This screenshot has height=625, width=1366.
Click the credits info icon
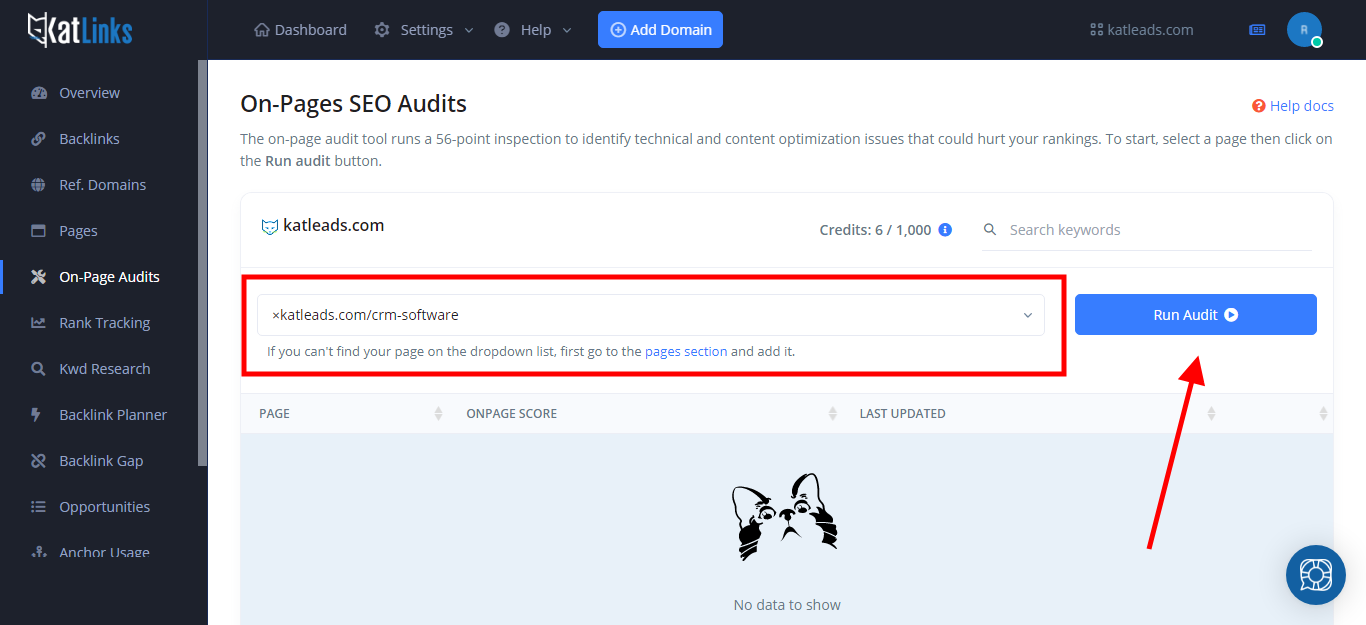point(945,230)
